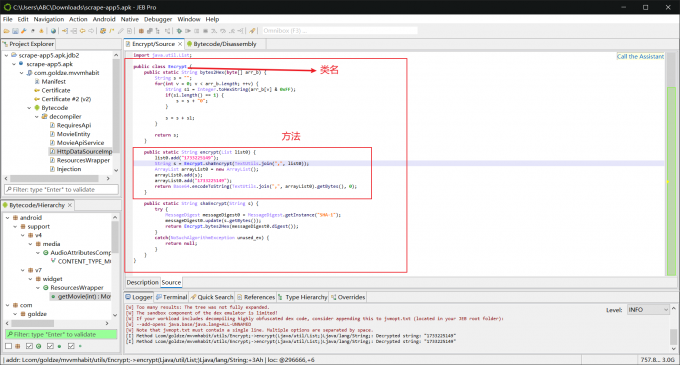Select CONTENT_TYPE_M field in hierarchy
Screen dimensions: 680x365
point(84,261)
